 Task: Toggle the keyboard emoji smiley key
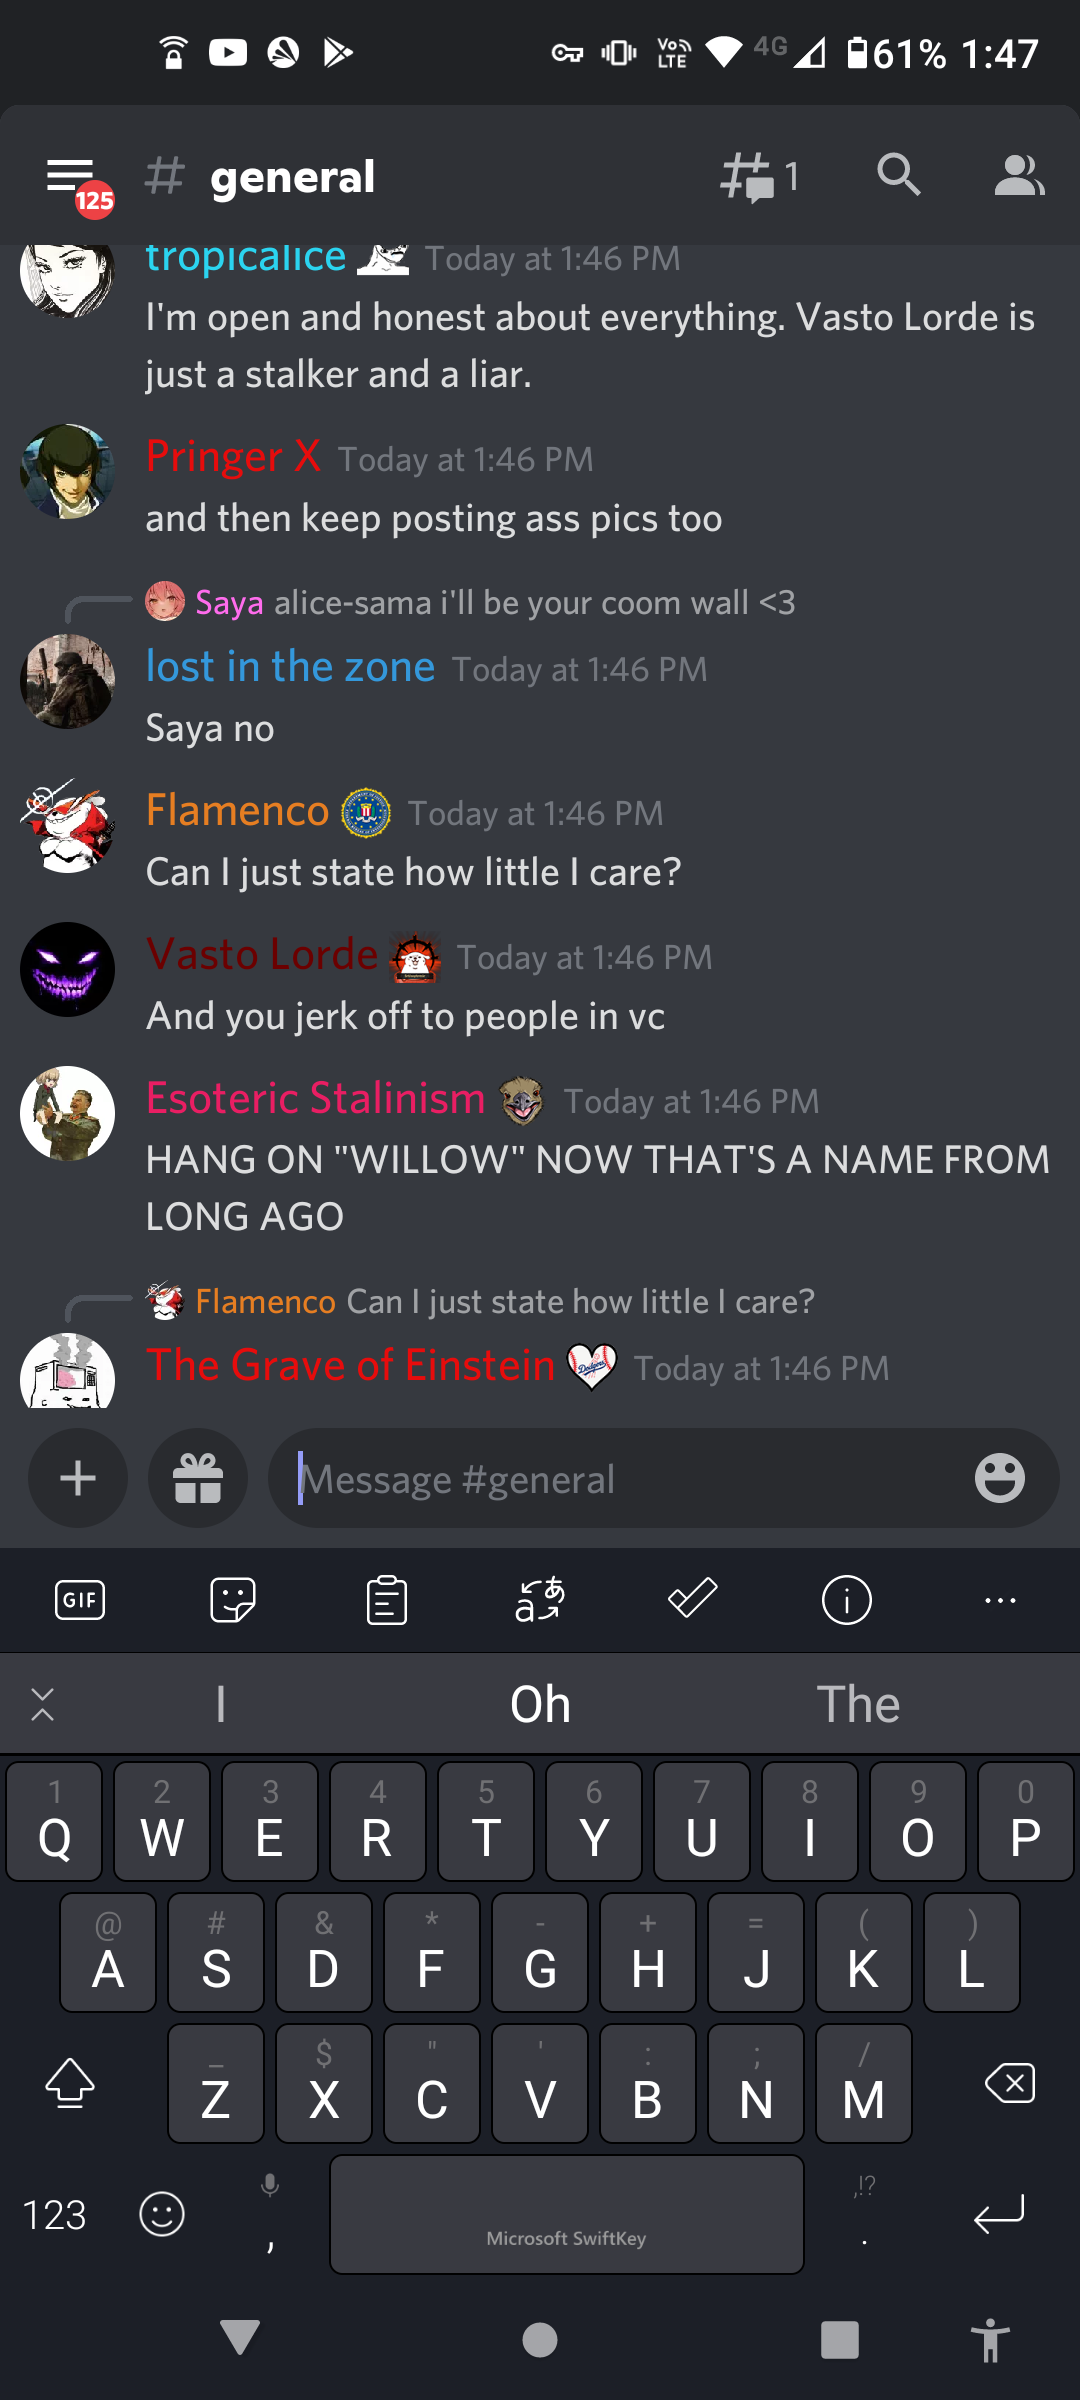[162, 2214]
